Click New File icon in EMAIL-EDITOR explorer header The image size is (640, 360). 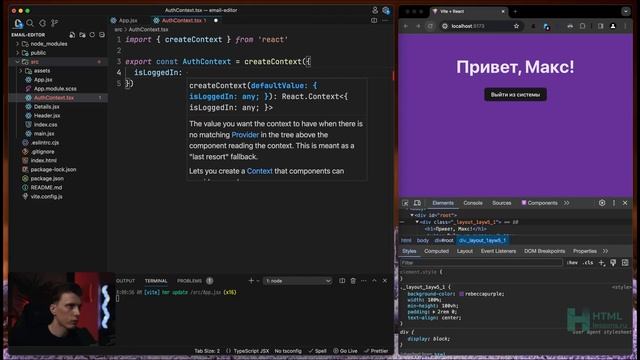point(72,35)
